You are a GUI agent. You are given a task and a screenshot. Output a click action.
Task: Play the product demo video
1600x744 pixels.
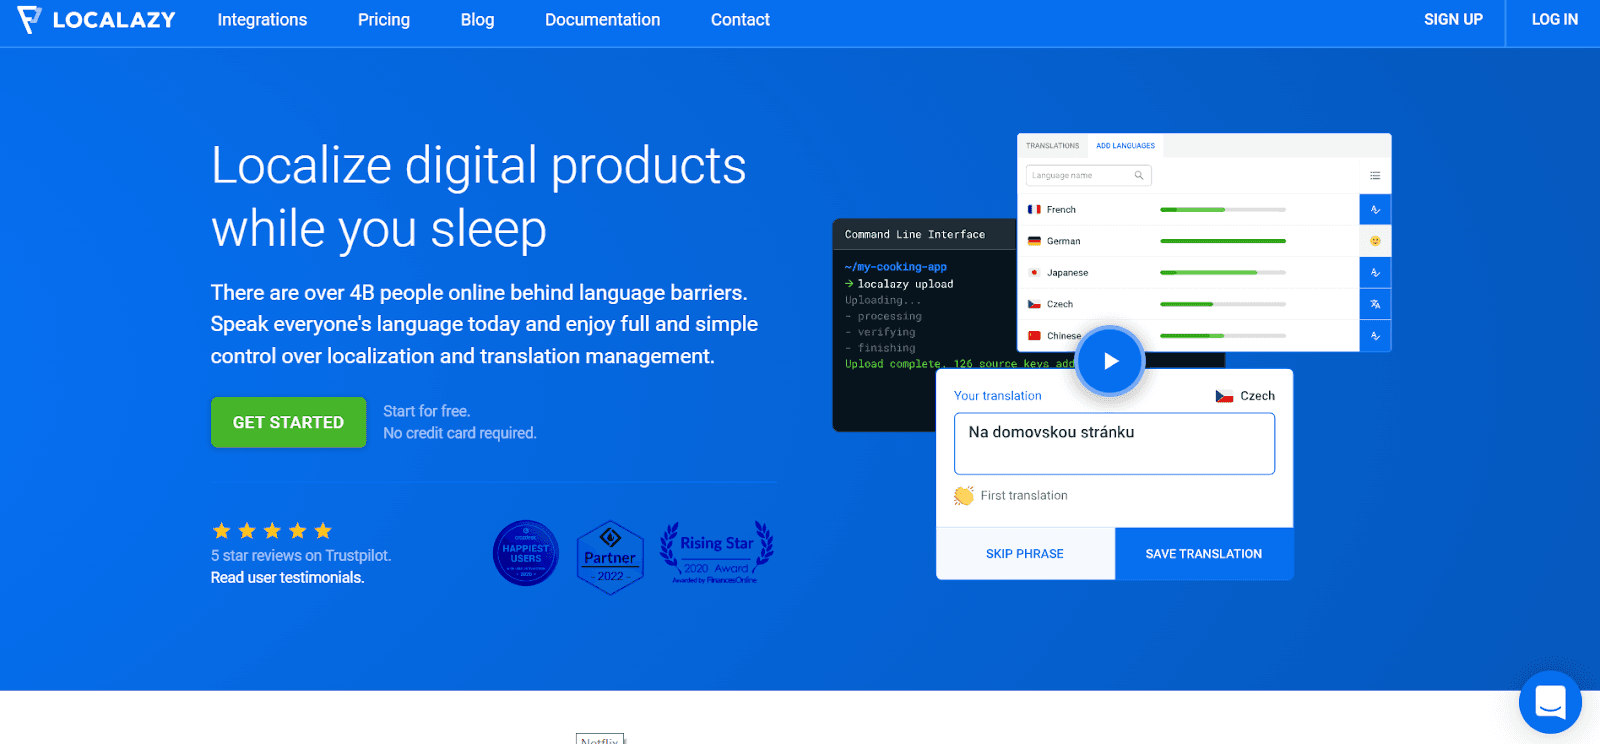click(x=1111, y=361)
